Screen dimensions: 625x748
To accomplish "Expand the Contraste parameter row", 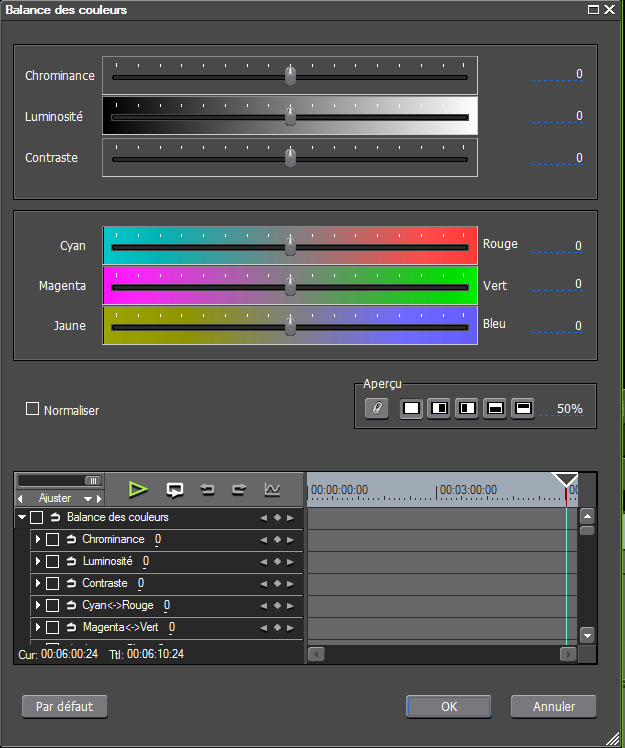I will 38,584.
